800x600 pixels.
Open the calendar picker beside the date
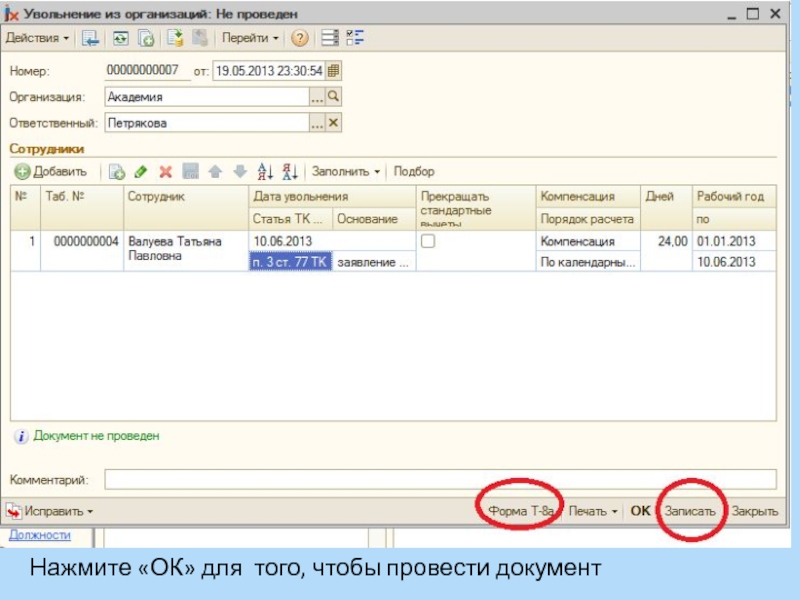(x=334, y=71)
